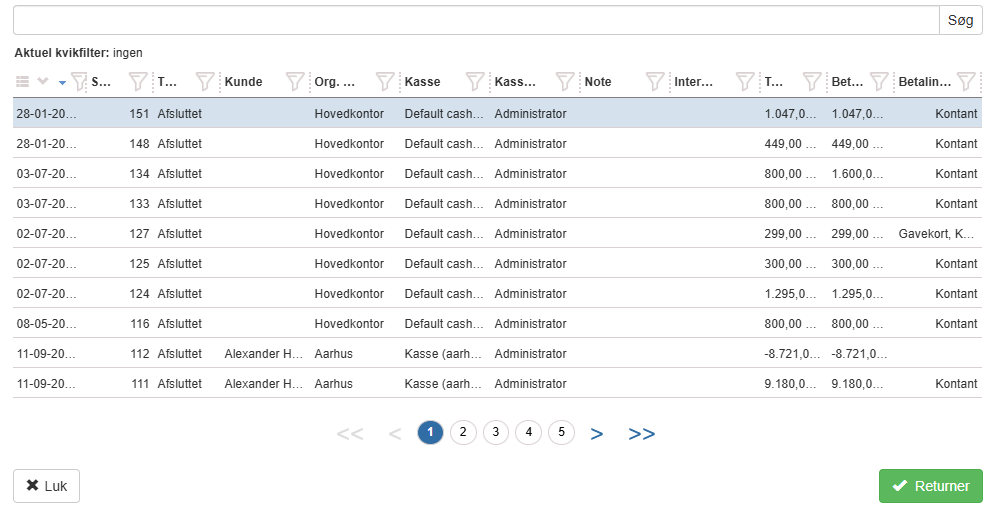Click the green Returner button
The height and width of the screenshot is (509, 994).
(x=931, y=486)
